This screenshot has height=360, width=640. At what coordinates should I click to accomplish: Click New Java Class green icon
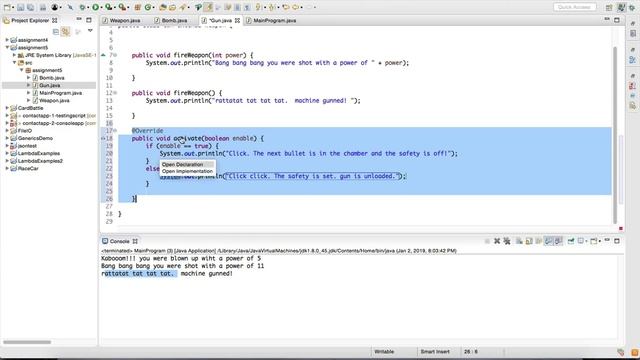[148, 7]
